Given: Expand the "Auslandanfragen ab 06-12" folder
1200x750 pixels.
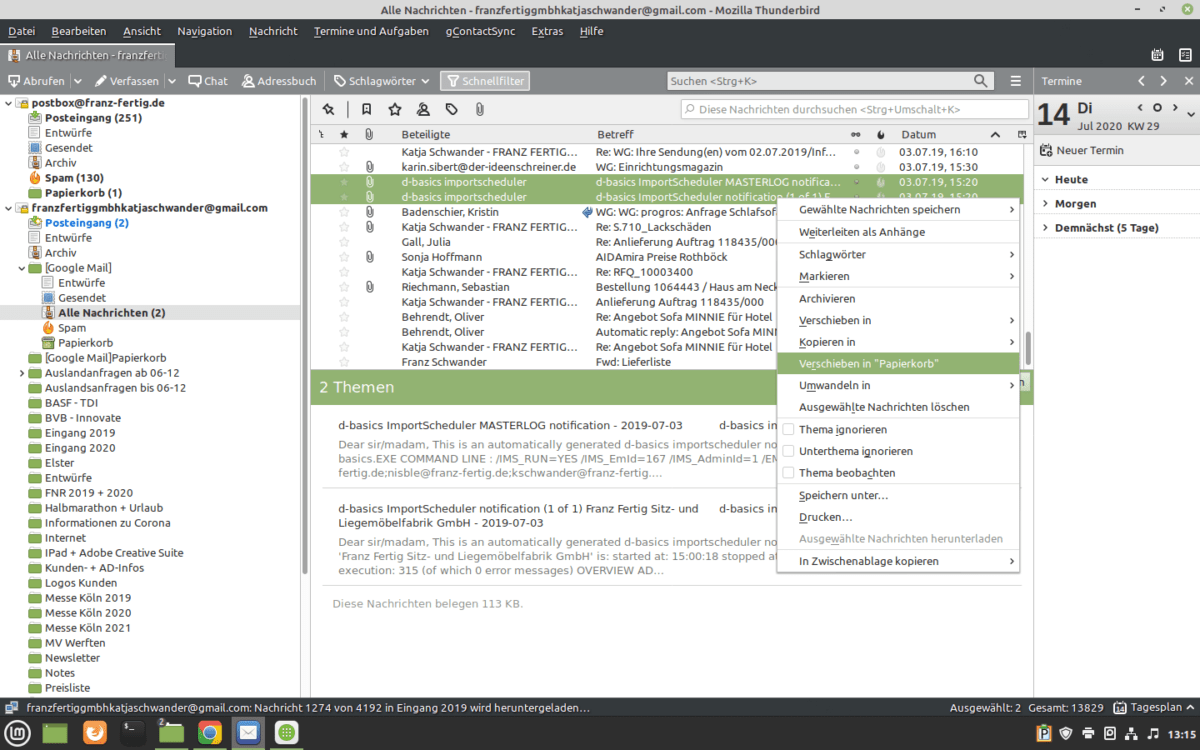Looking at the screenshot, I should pyautogui.click(x=22, y=373).
